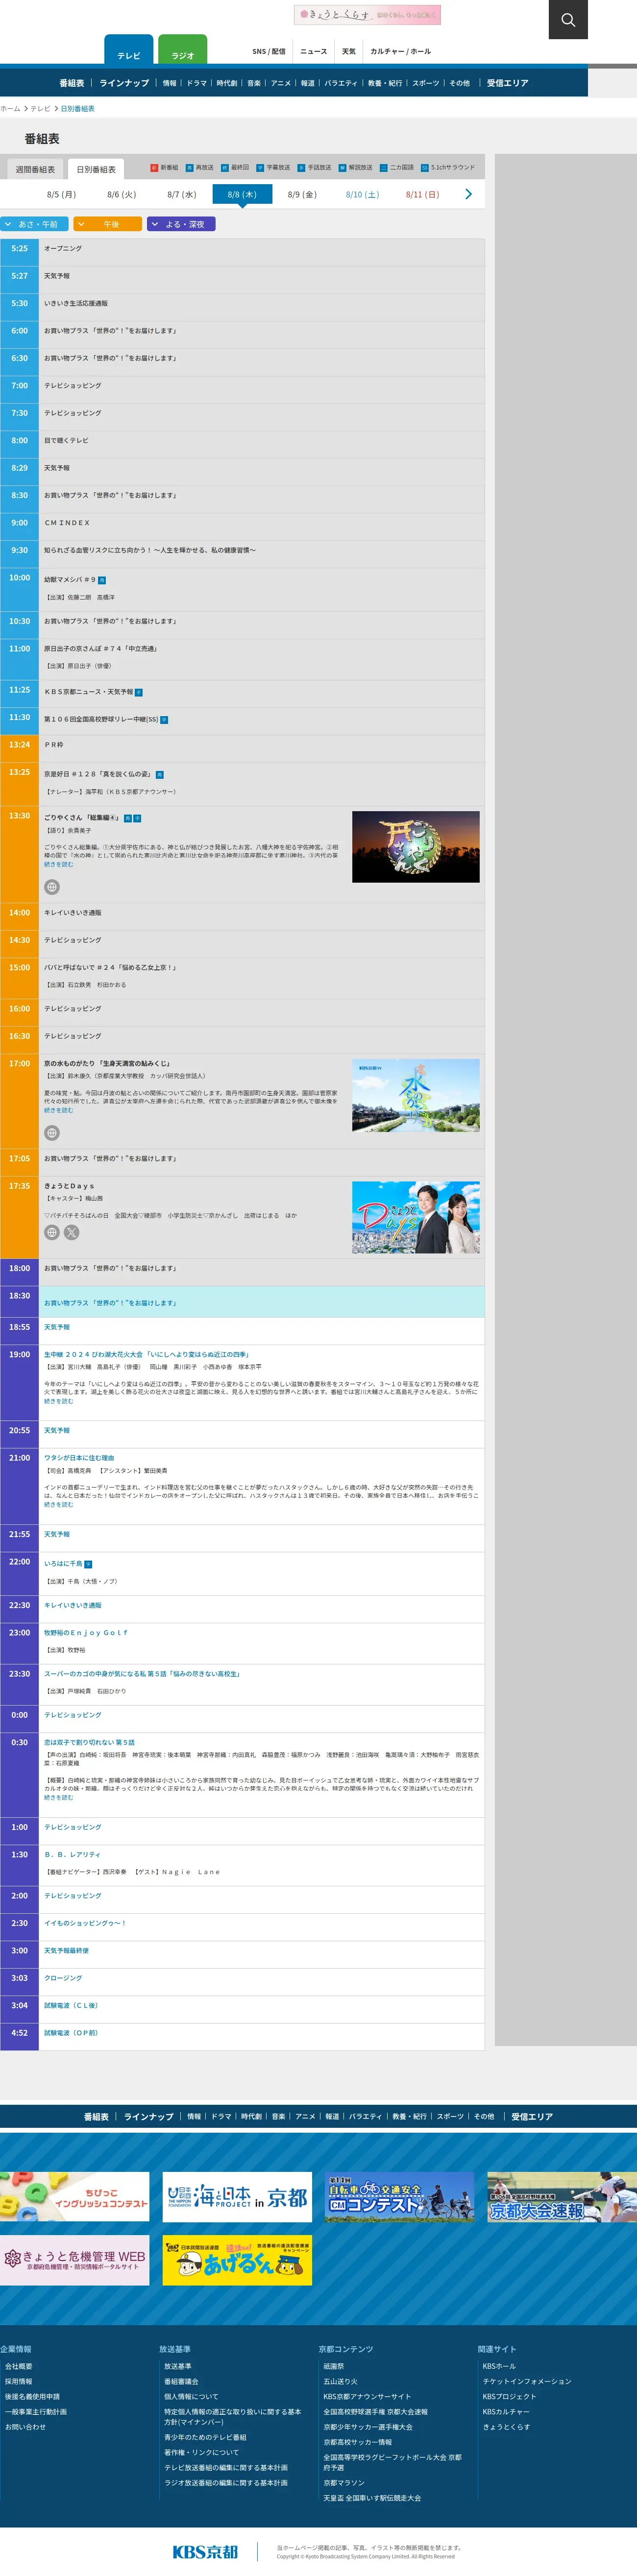637x2576 pixels.
Task: Select date tab 8/9 (金)
Action: (302, 194)
